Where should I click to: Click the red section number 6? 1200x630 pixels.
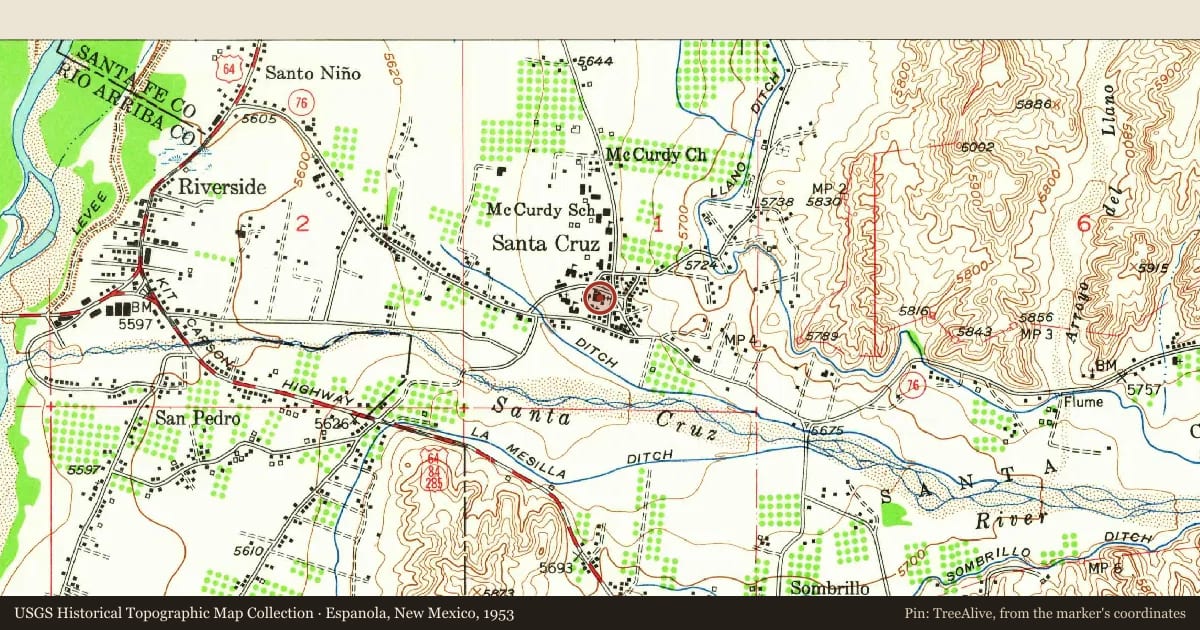[1084, 225]
